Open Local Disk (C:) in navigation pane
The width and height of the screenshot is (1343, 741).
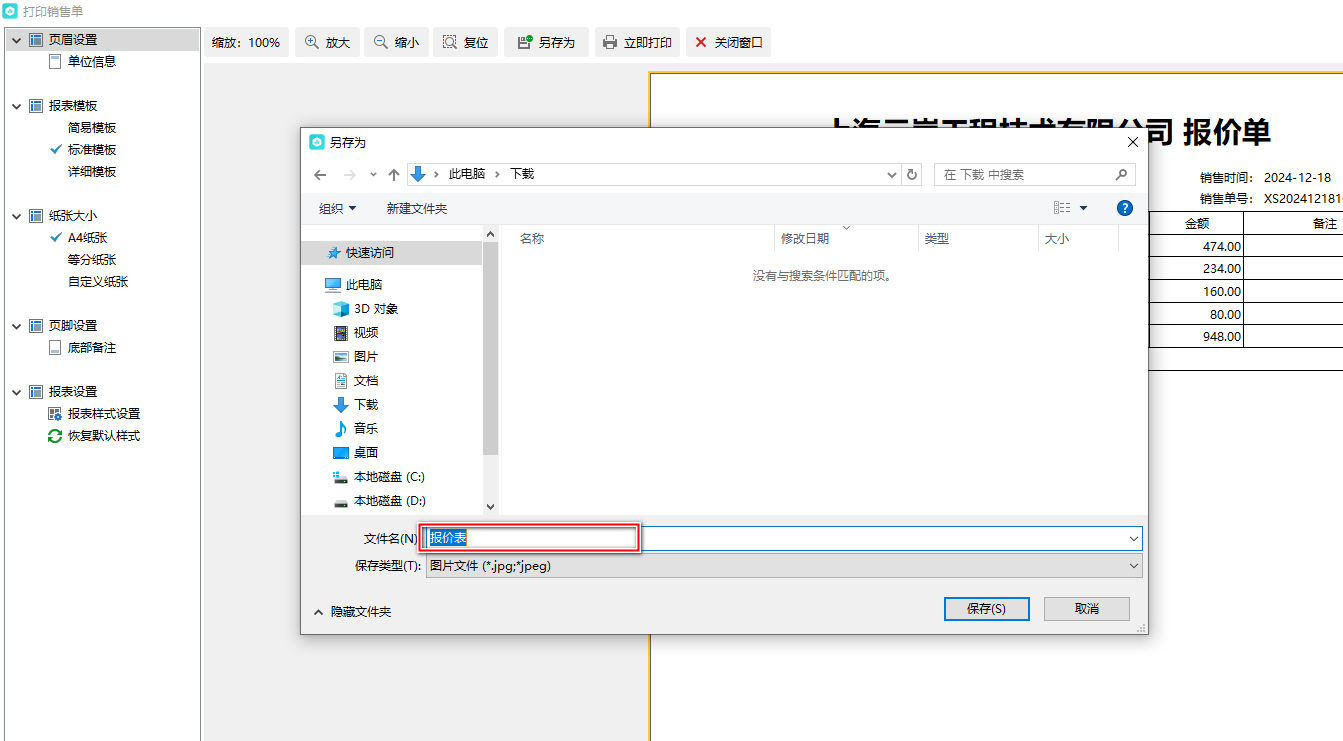(388, 477)
